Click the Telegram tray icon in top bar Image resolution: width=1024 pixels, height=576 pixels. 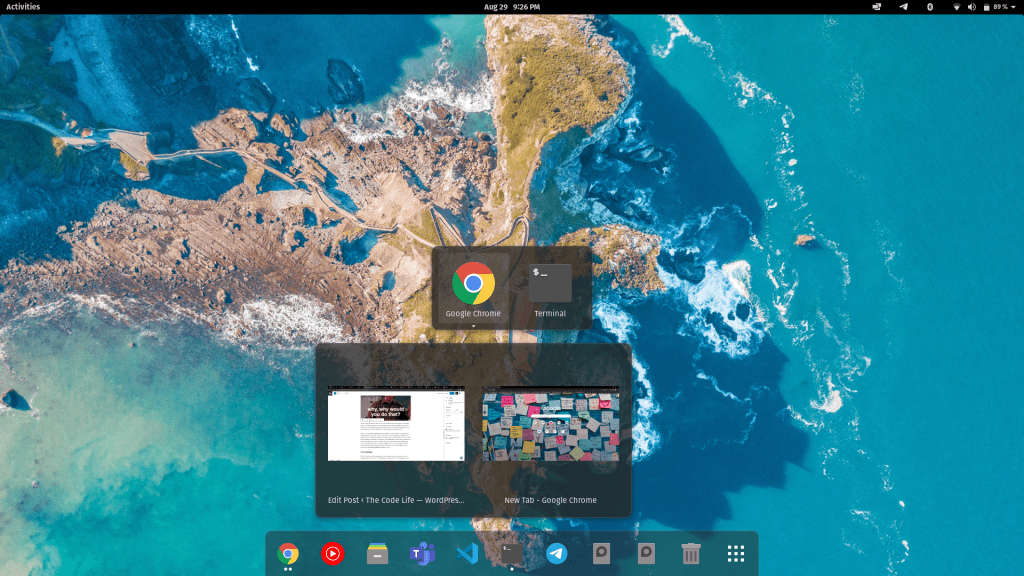904,7
